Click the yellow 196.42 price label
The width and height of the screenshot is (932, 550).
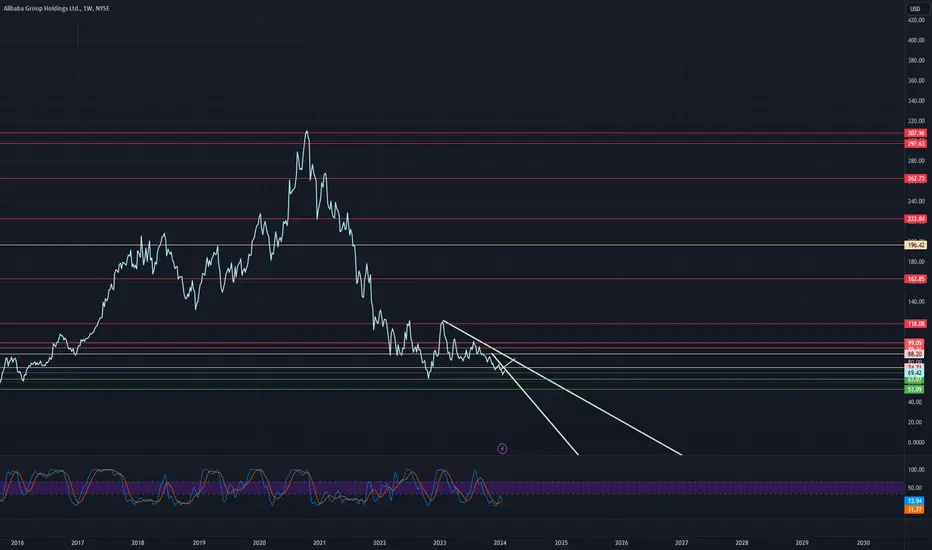915,245
